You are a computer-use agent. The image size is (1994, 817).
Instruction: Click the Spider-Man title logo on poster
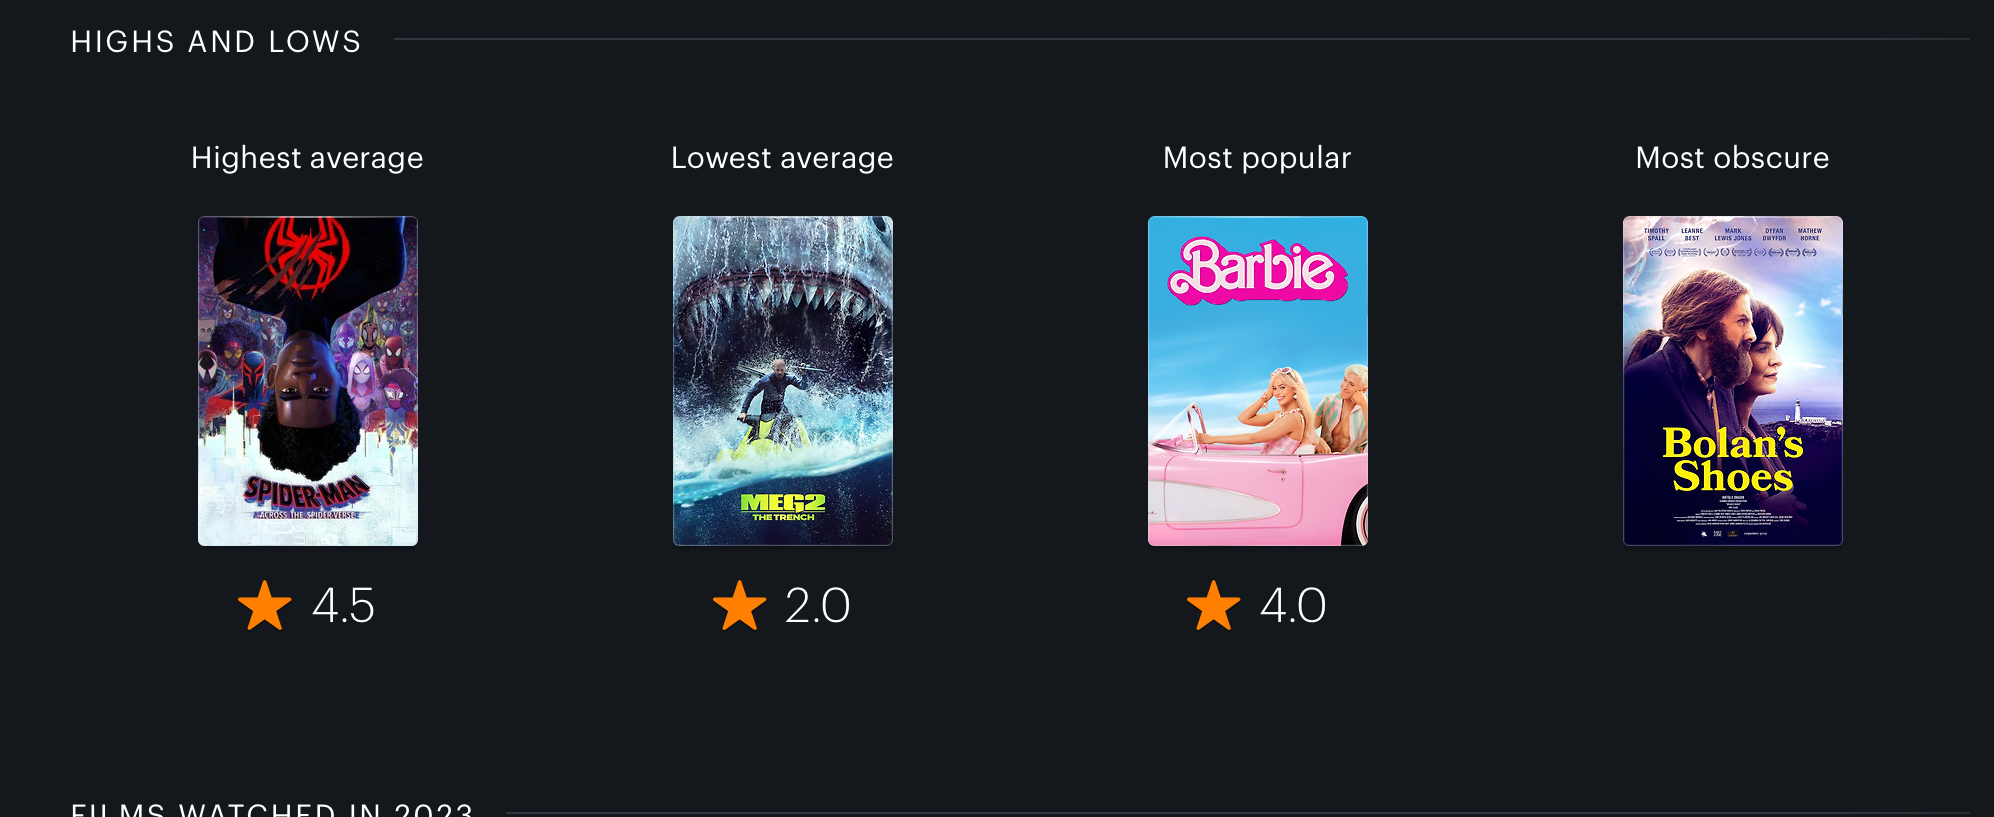[x=307, y=496]
